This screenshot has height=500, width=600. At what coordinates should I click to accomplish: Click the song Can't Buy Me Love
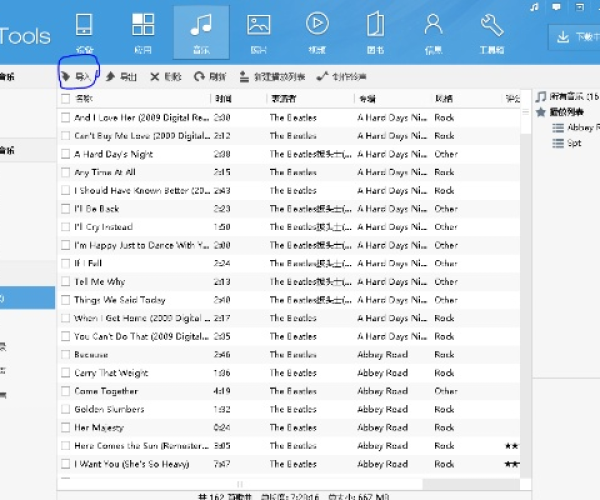click(142, 136)
